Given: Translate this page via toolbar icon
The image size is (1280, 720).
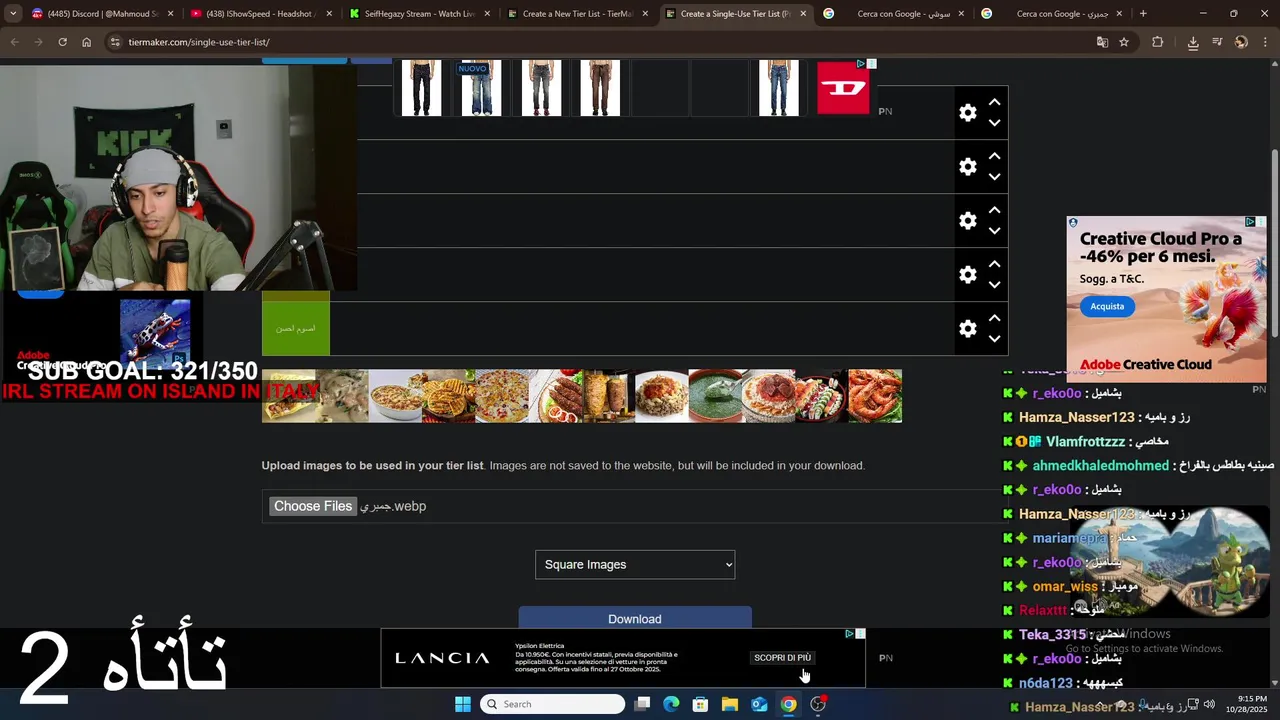Looking at the screenshot, I should click(x=1102, y=42).
